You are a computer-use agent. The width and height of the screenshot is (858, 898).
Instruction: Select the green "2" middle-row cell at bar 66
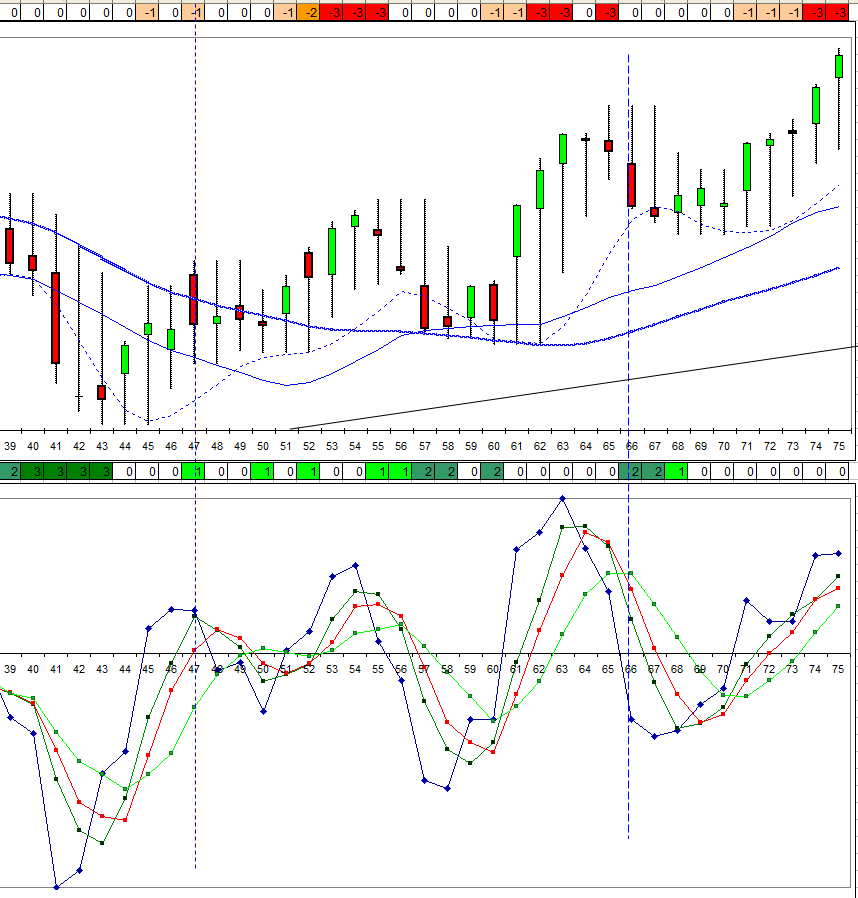coord(630,472)
